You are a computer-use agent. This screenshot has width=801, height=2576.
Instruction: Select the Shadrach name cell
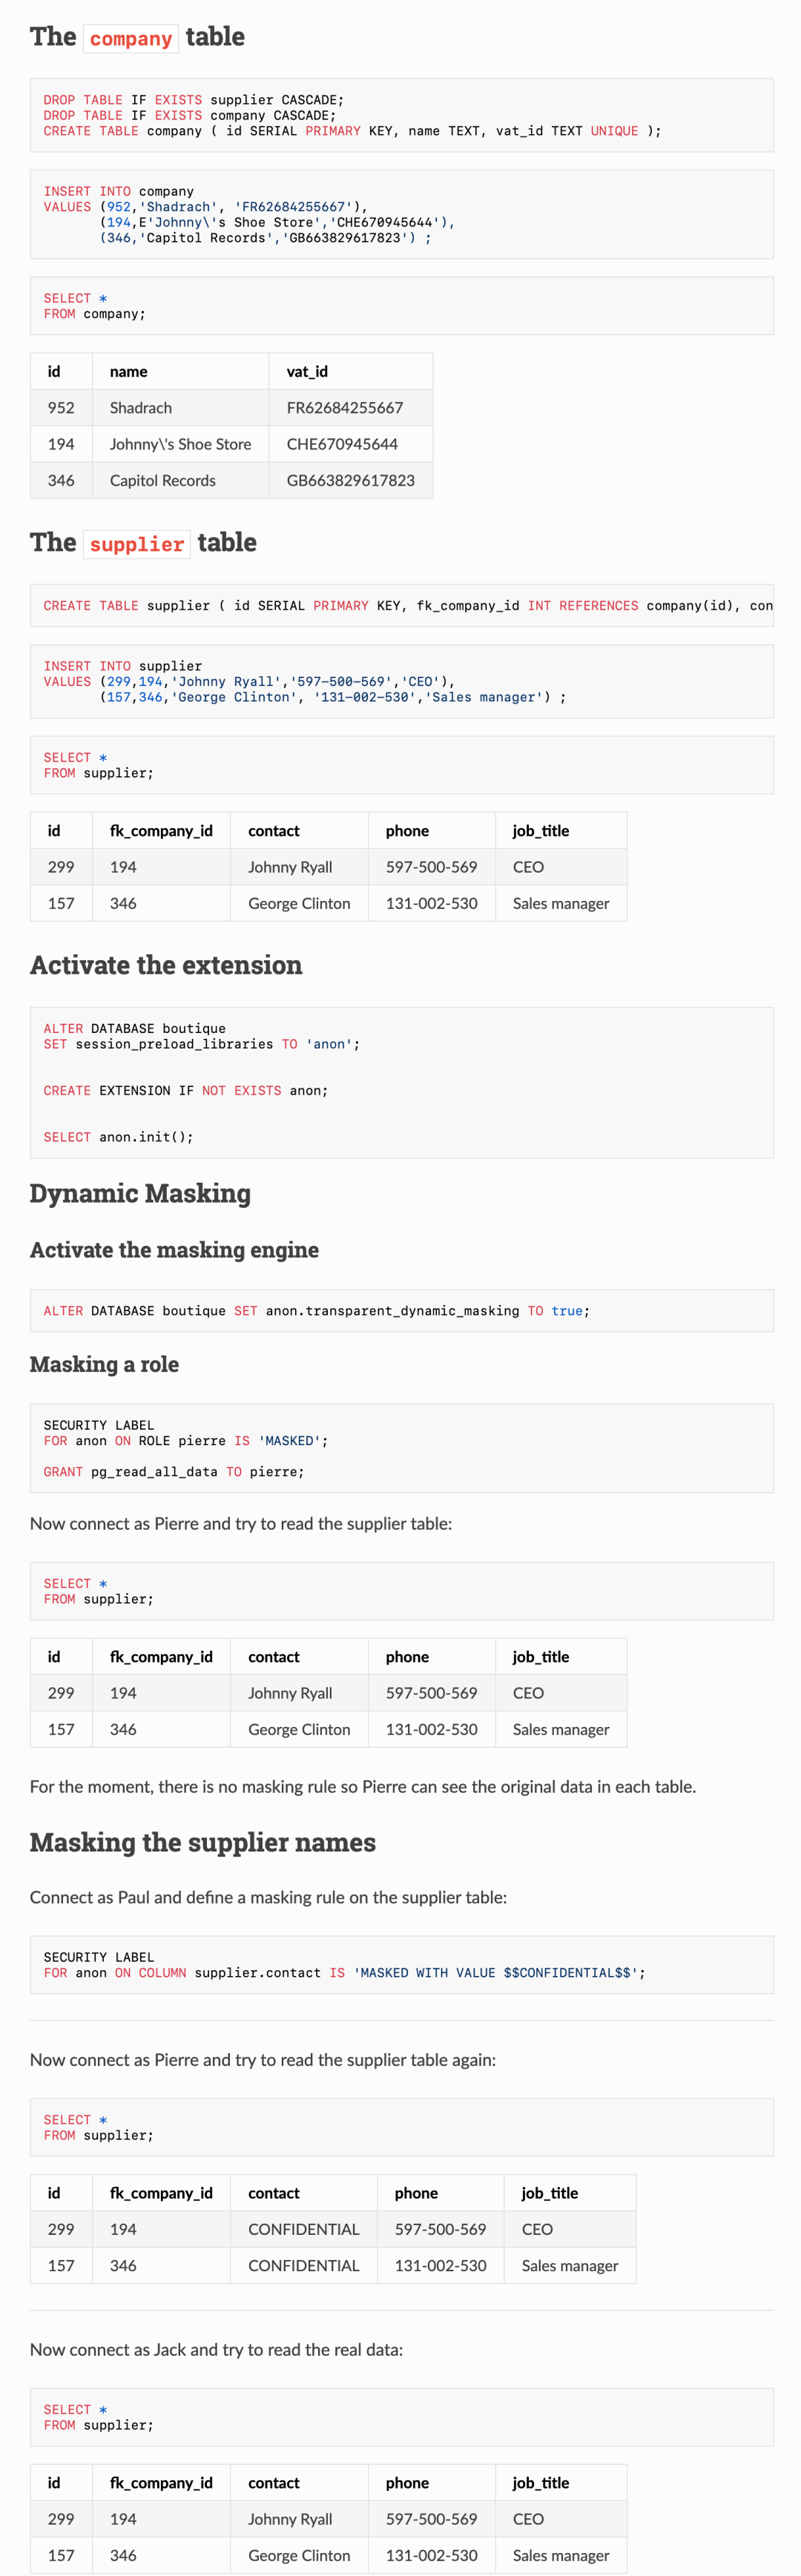tap(141, 408)
